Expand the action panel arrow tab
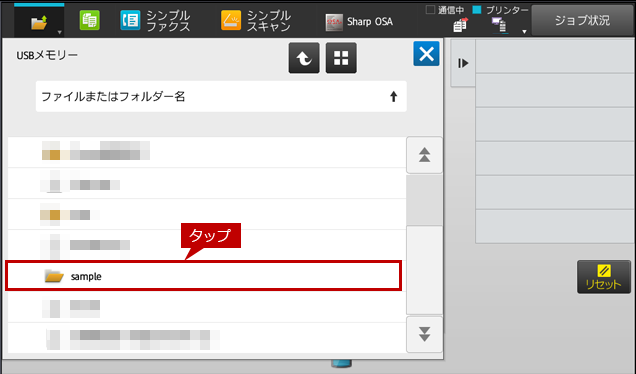The height and width of the screenshot is (374, 636). (463, 63)
